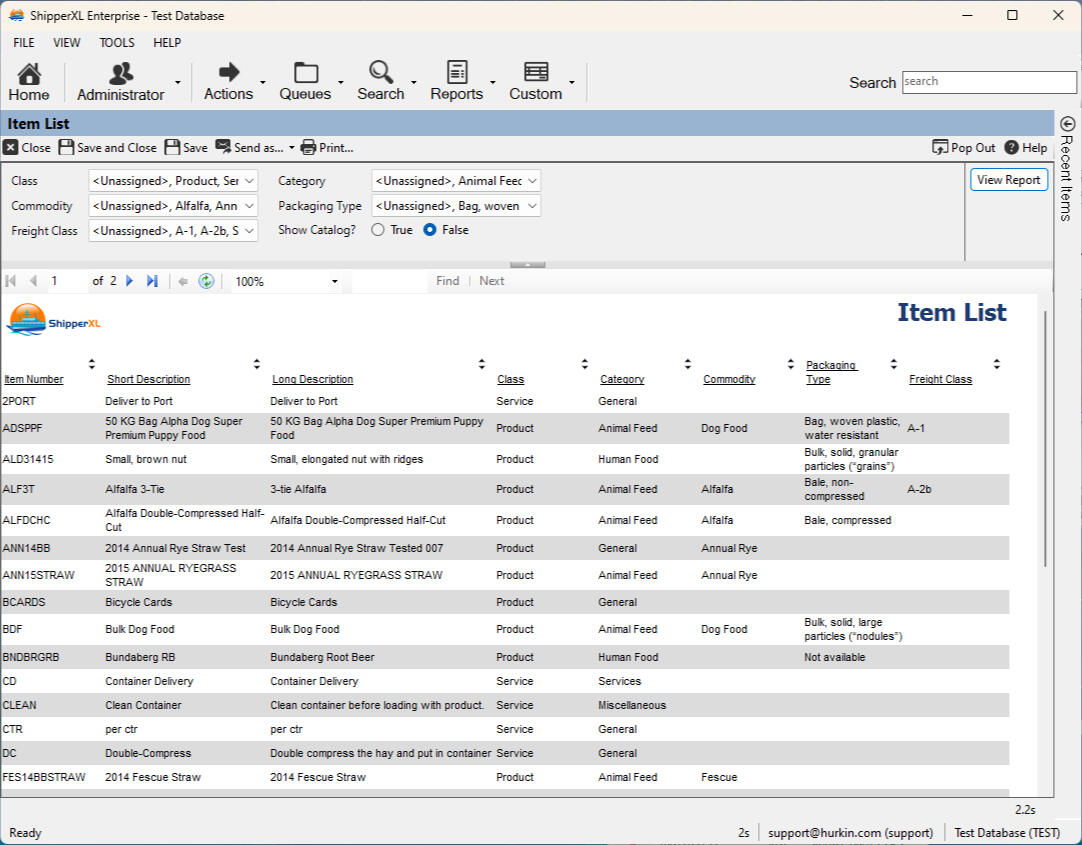
Task: Refresh the report with green icon
Action: pos(206,281)
